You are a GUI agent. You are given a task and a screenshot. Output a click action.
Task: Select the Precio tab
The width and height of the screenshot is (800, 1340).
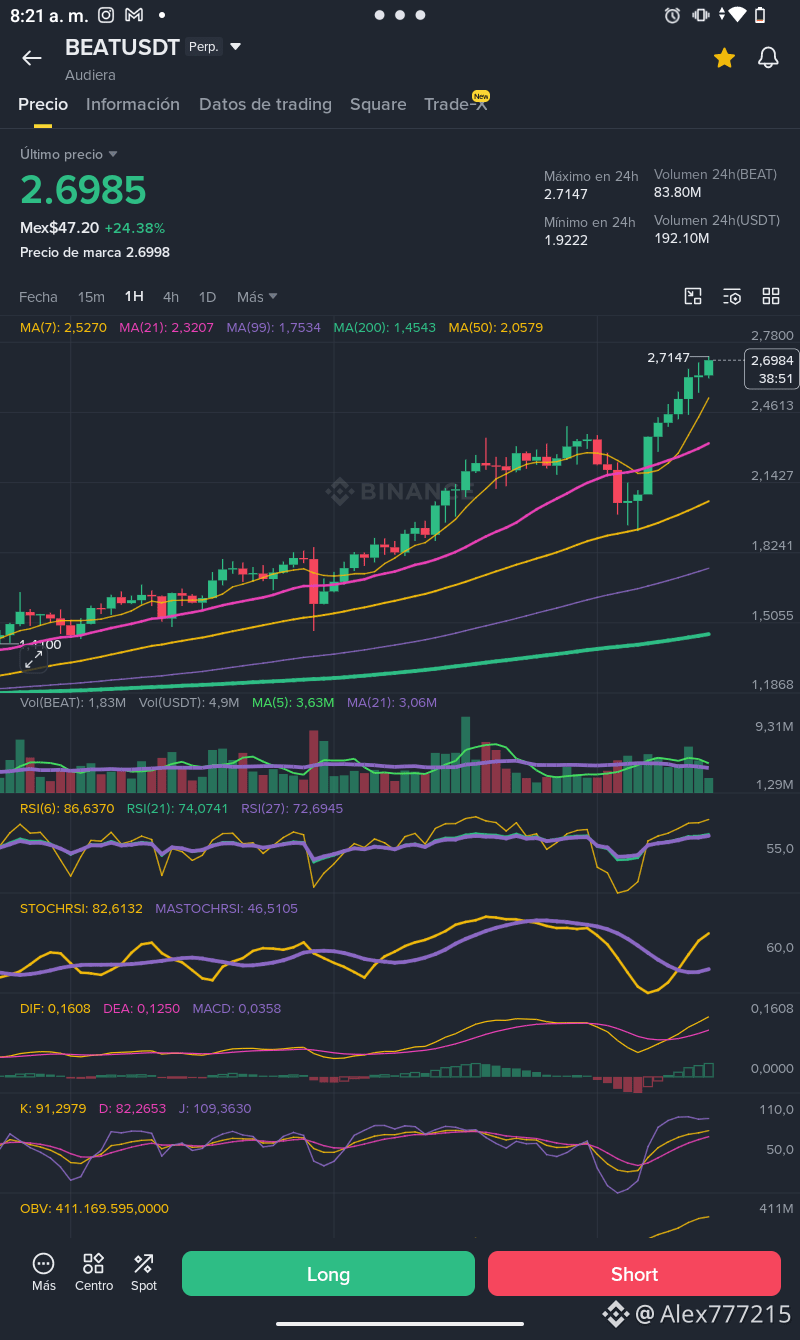[x=43, y=104]
